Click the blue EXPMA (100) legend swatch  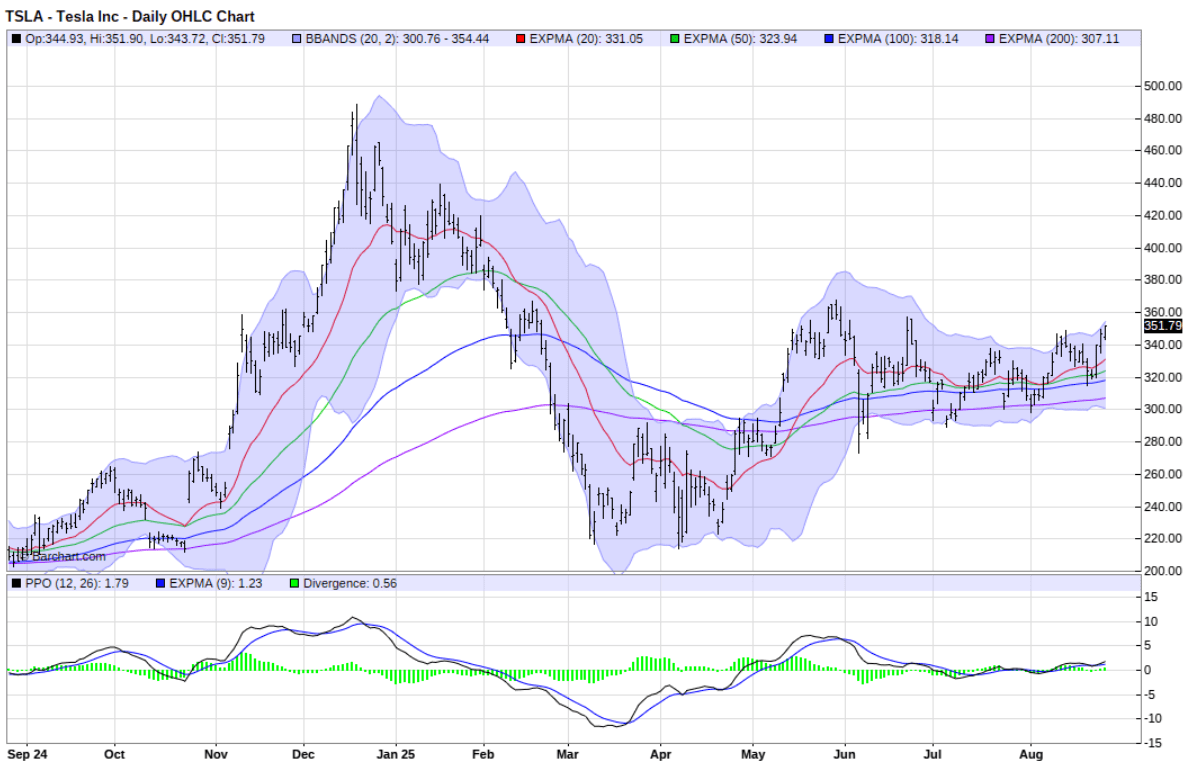(829, 39)
